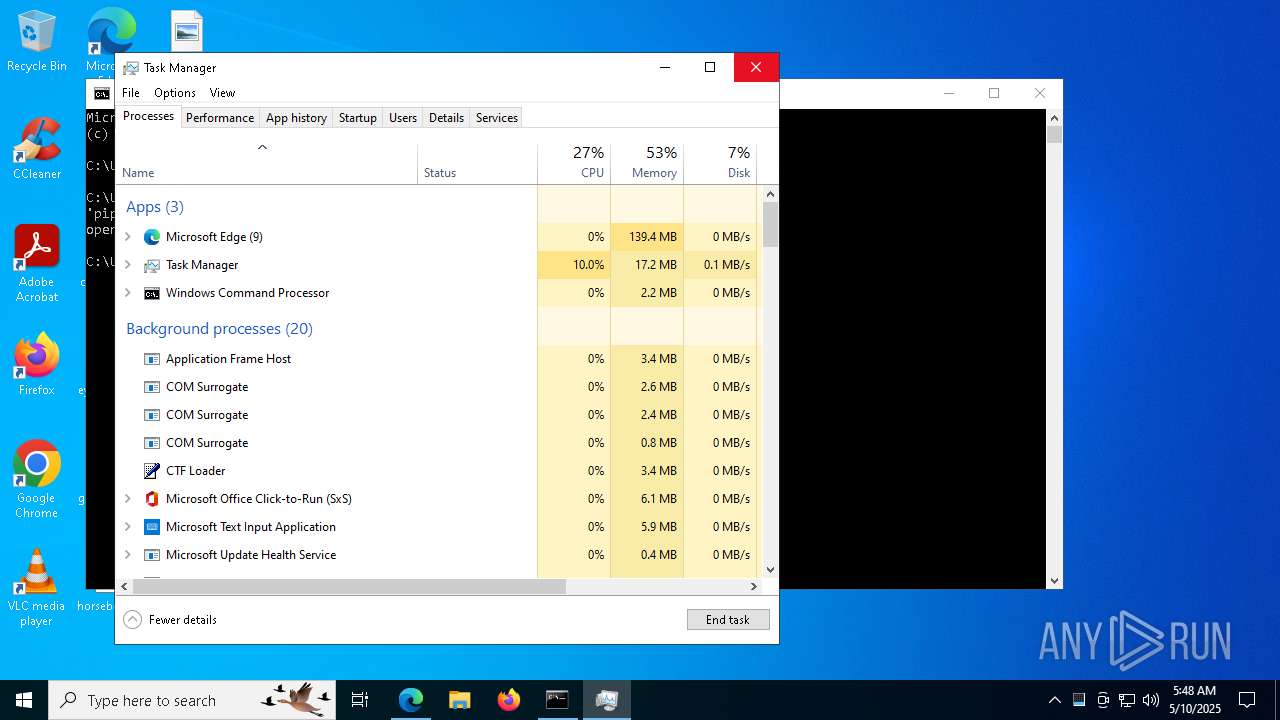The height and width of the screenshot is (720, 1280).
Task: Expand Windows Command Processor row
Action: point(127,293)
